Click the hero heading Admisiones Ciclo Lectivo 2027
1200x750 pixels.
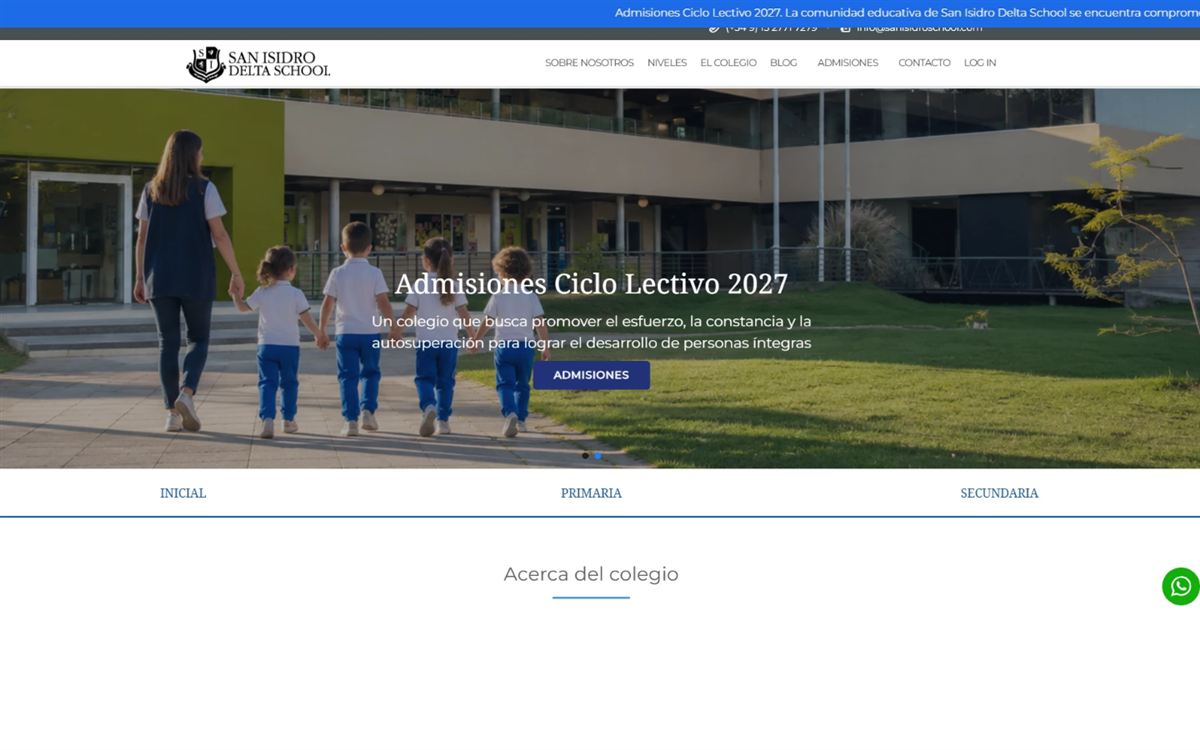point(591,284)
